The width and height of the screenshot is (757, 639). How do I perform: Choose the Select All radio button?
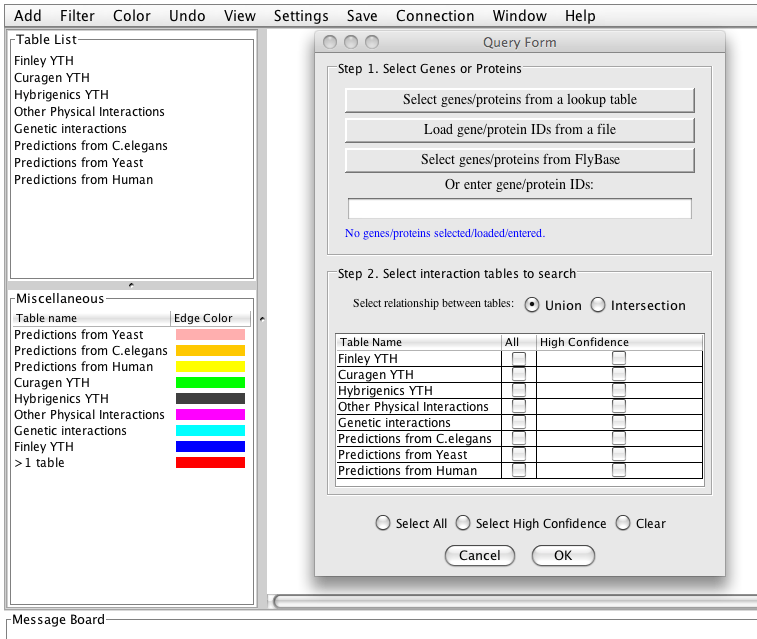[383, 523]
